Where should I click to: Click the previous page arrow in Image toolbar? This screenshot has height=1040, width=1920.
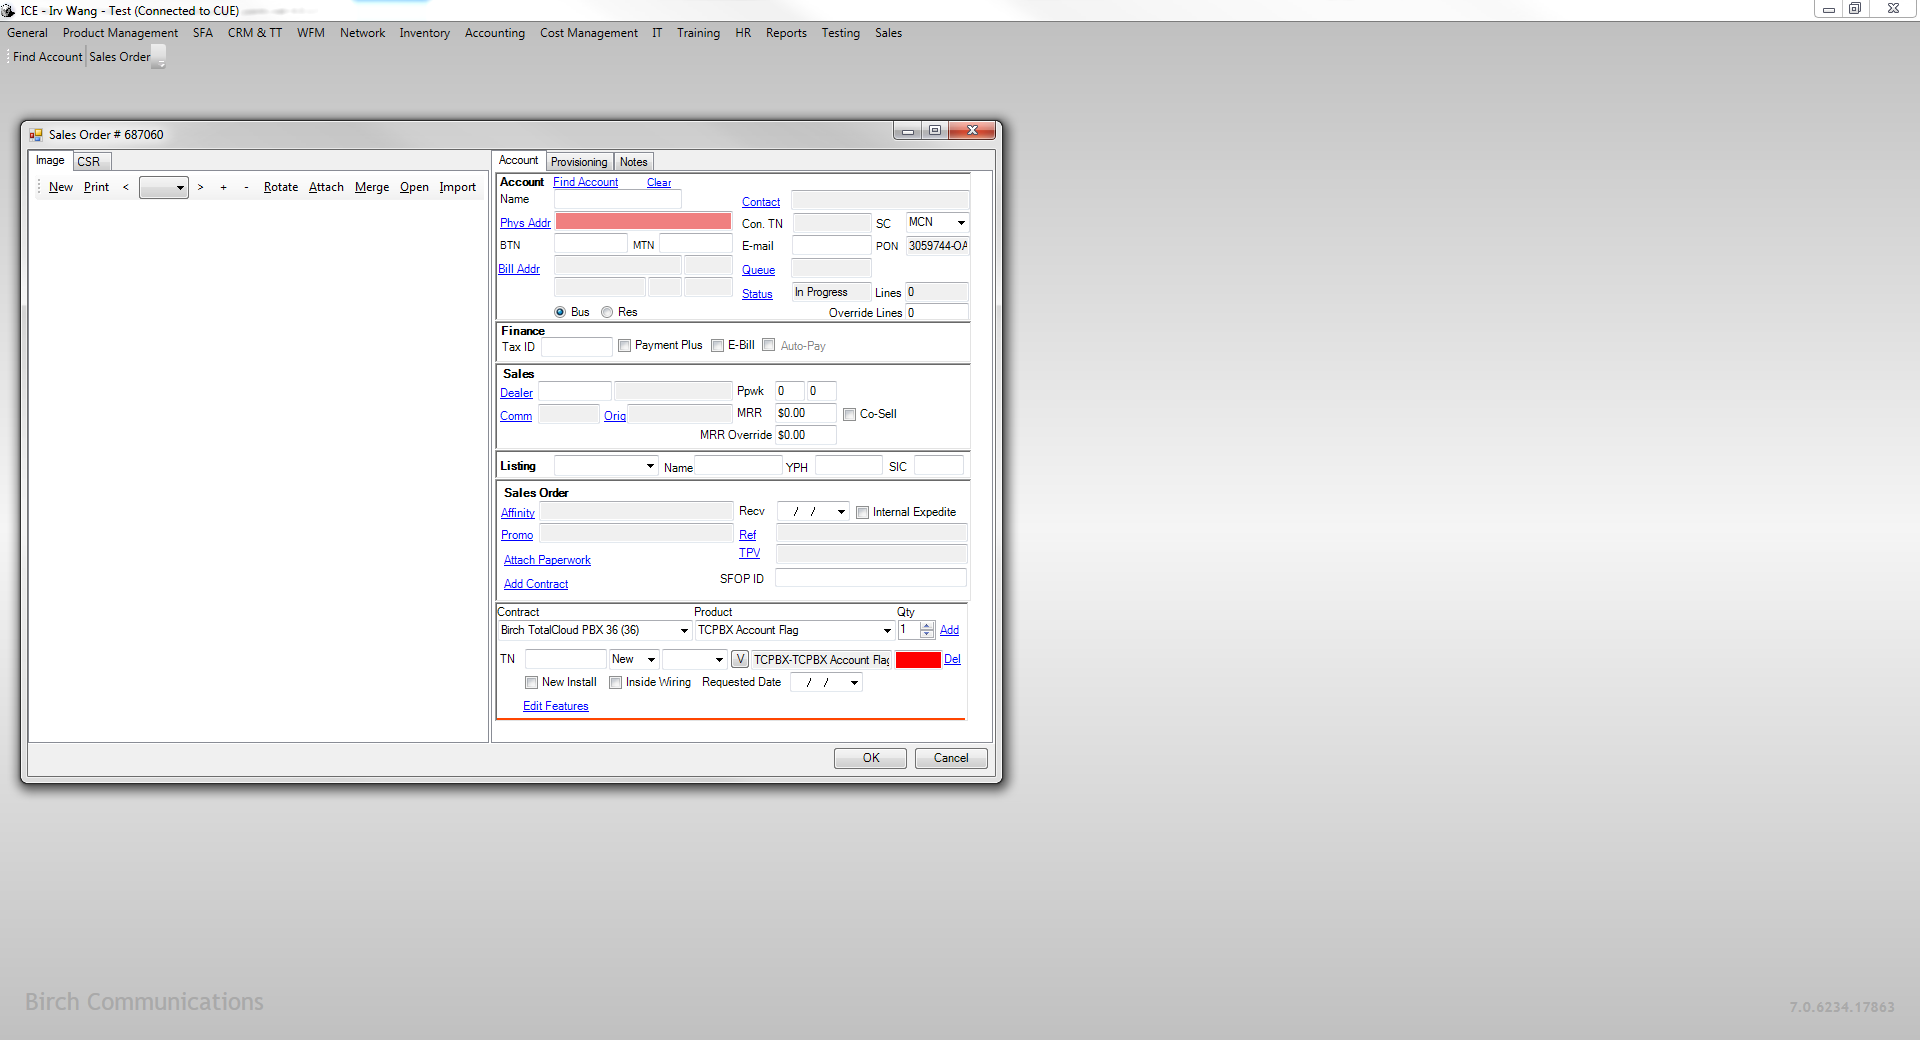126,187
